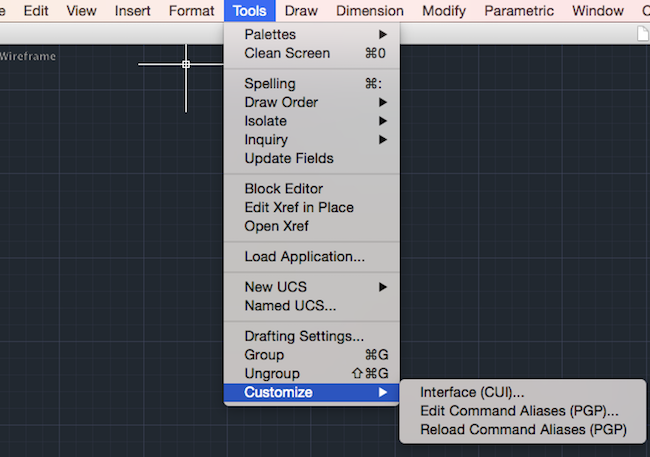Screen dimensions: 650x457
Task: Click the highlighted Customize item
Action: [x=312, y=392]
